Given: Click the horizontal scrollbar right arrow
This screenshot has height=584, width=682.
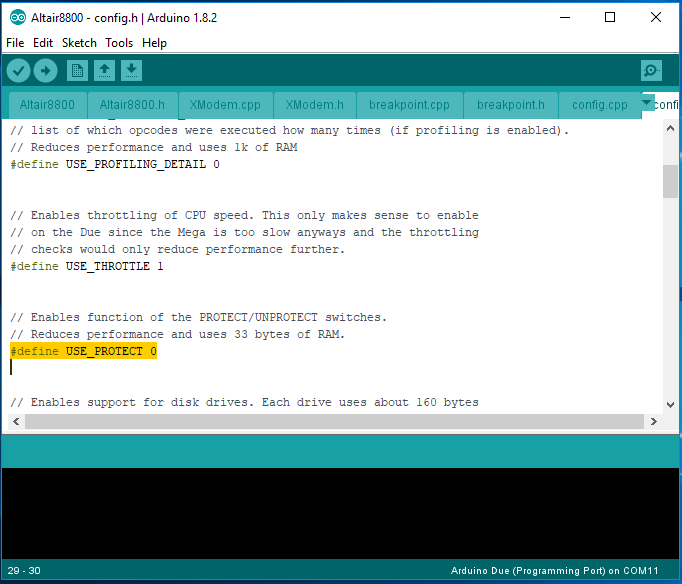Looking at the screenshot, I should click(x=653, y=421).
